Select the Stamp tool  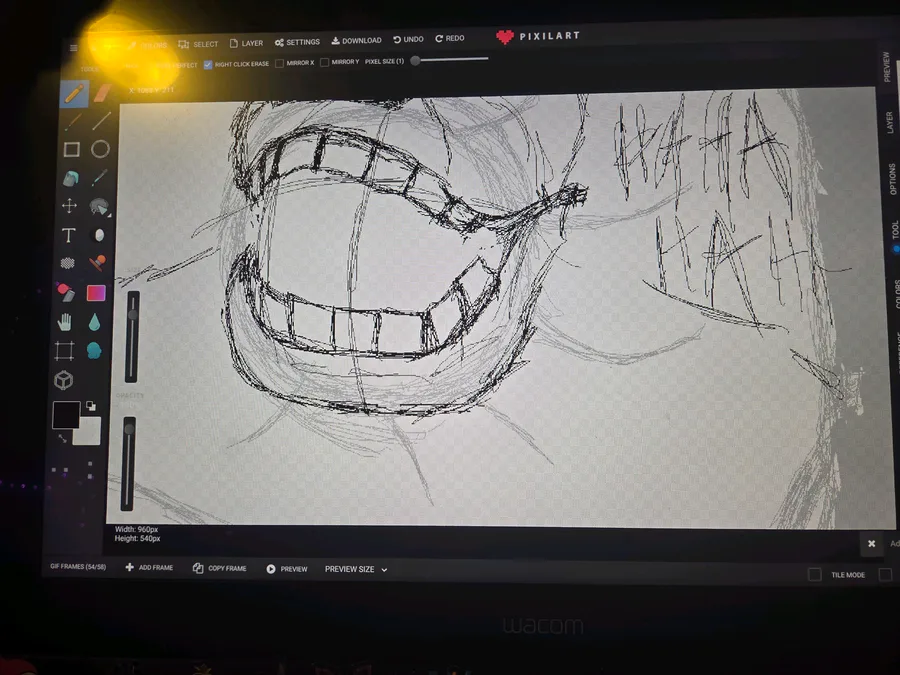98,263
